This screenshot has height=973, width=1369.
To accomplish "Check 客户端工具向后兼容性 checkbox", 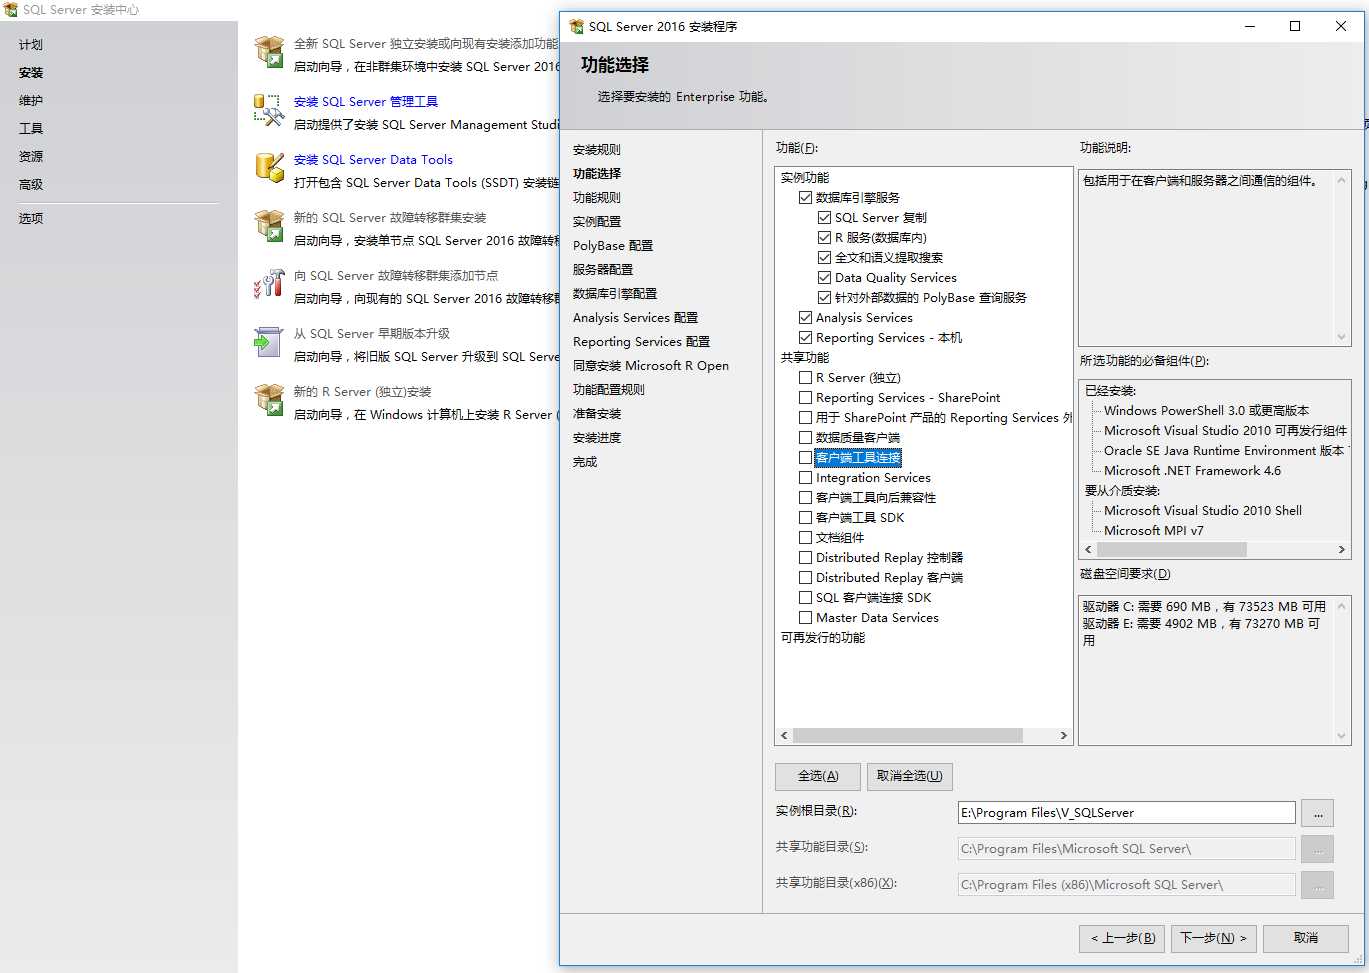I will (x=805, y=497).
